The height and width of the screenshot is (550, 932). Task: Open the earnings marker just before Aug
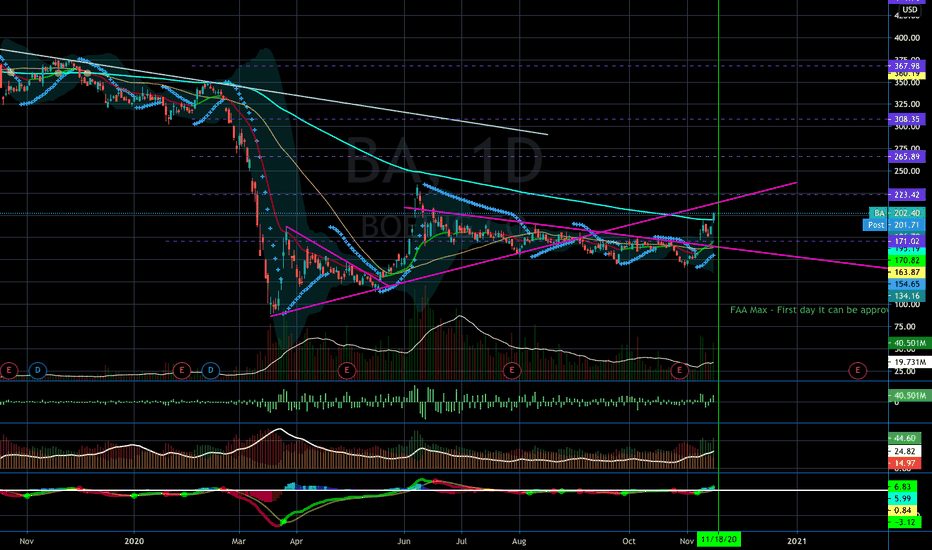[x=512, y=370]
